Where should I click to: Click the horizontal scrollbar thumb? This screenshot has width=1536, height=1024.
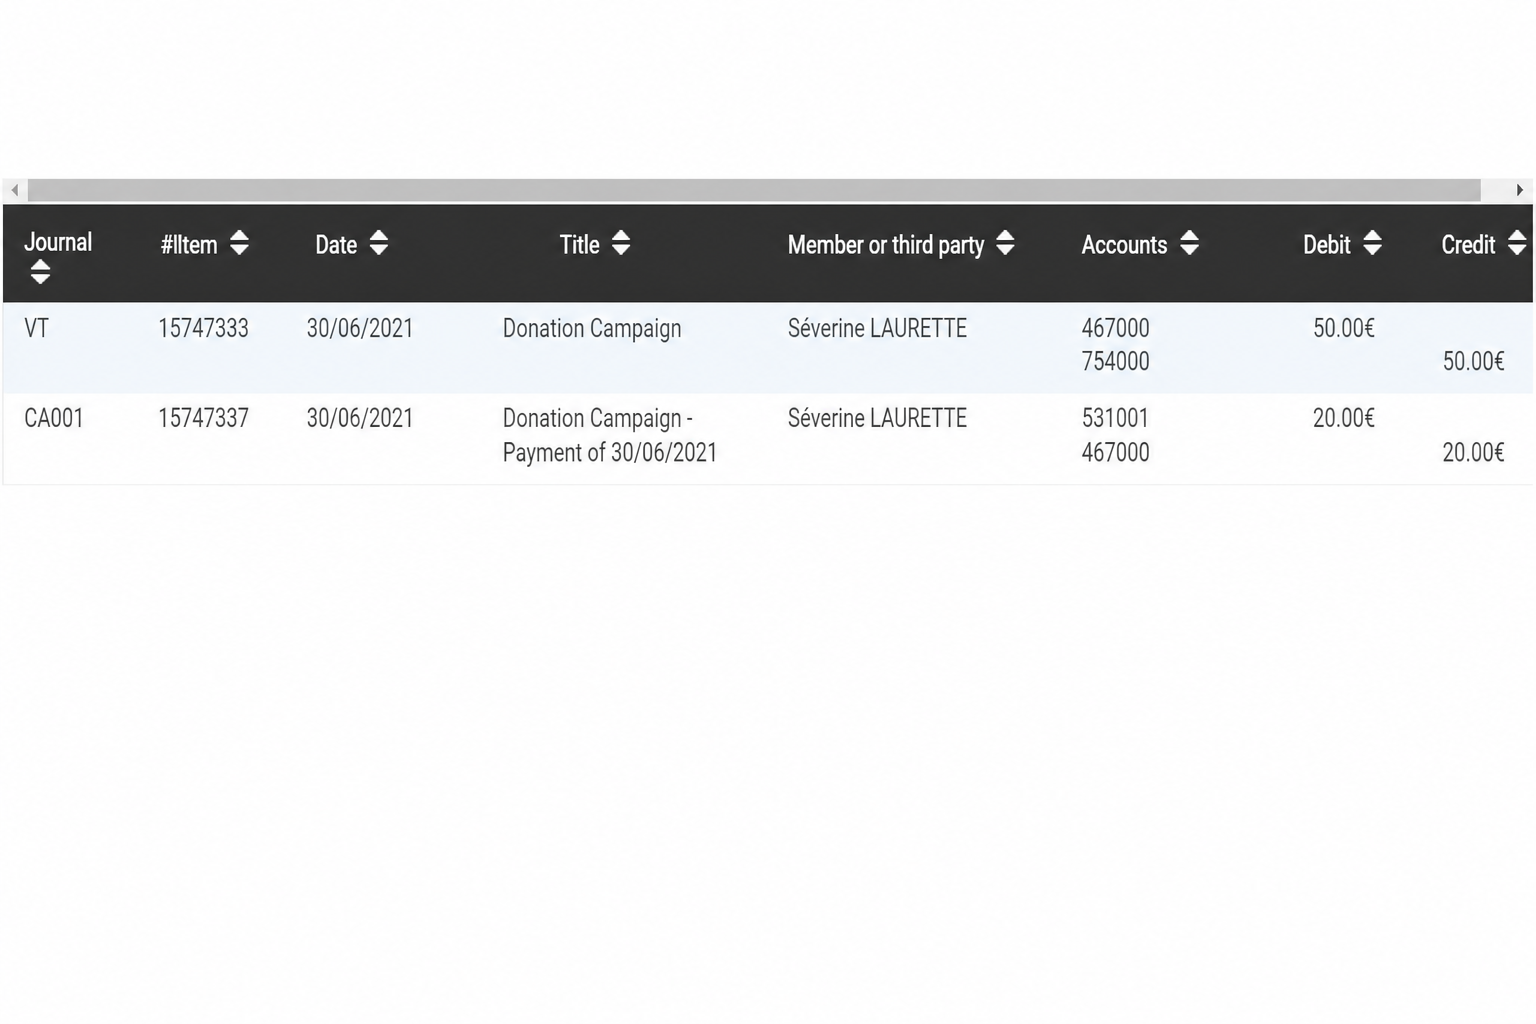pos(754,190)
